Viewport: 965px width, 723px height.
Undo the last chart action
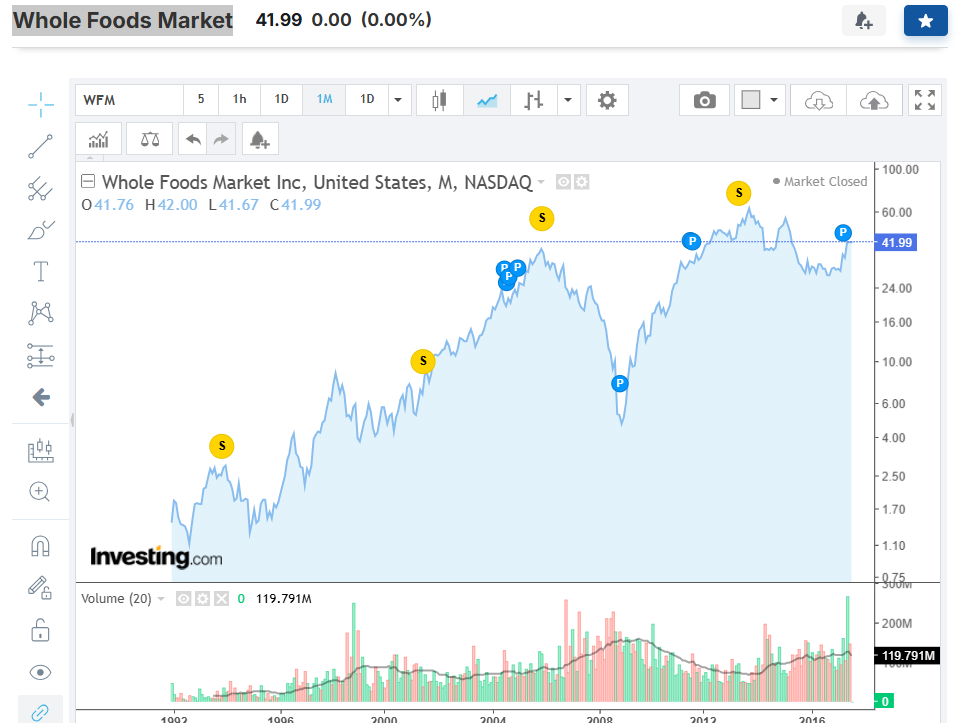193,140
